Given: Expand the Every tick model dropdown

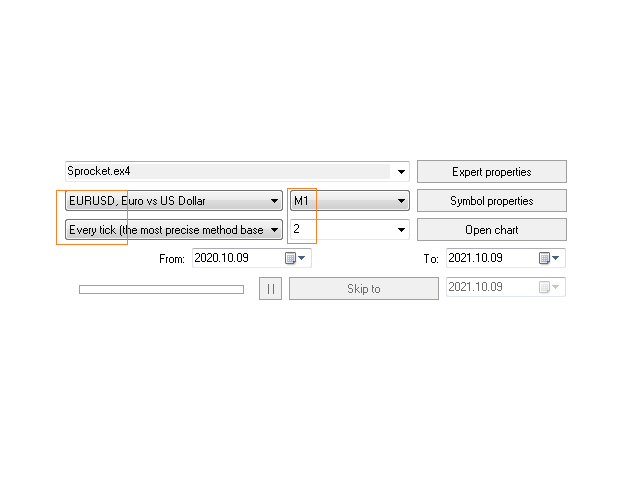Looking at the screenshot, I should [x=174, y=230].
